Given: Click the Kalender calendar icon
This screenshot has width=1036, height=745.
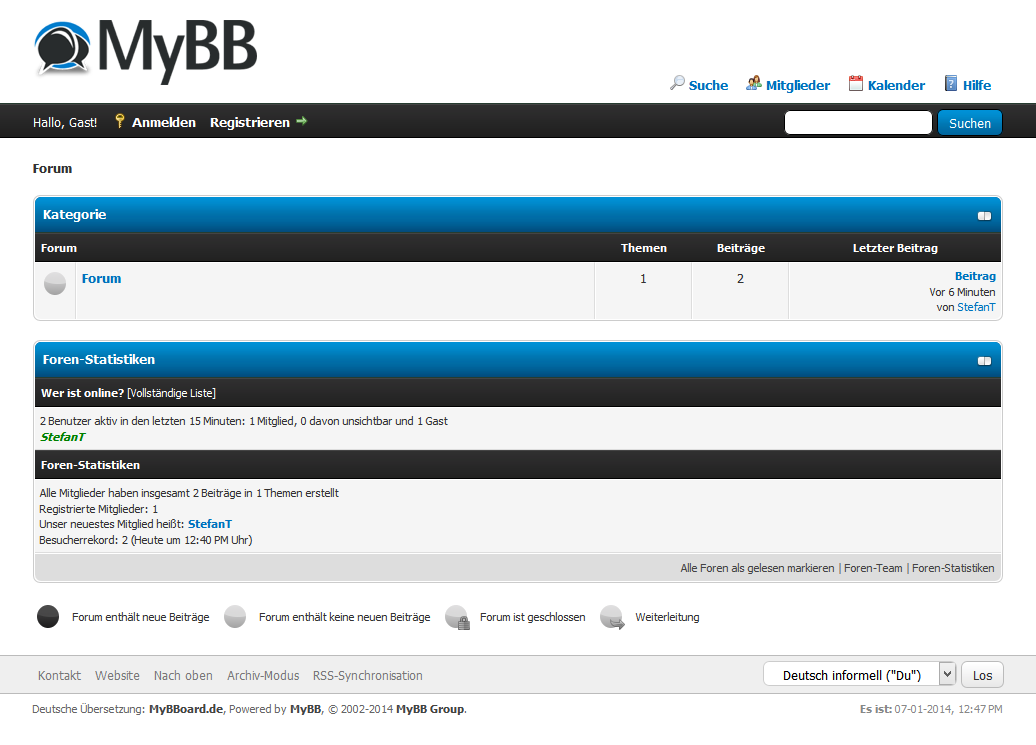Looking at the screenshot, I should (x=856, y=84).
